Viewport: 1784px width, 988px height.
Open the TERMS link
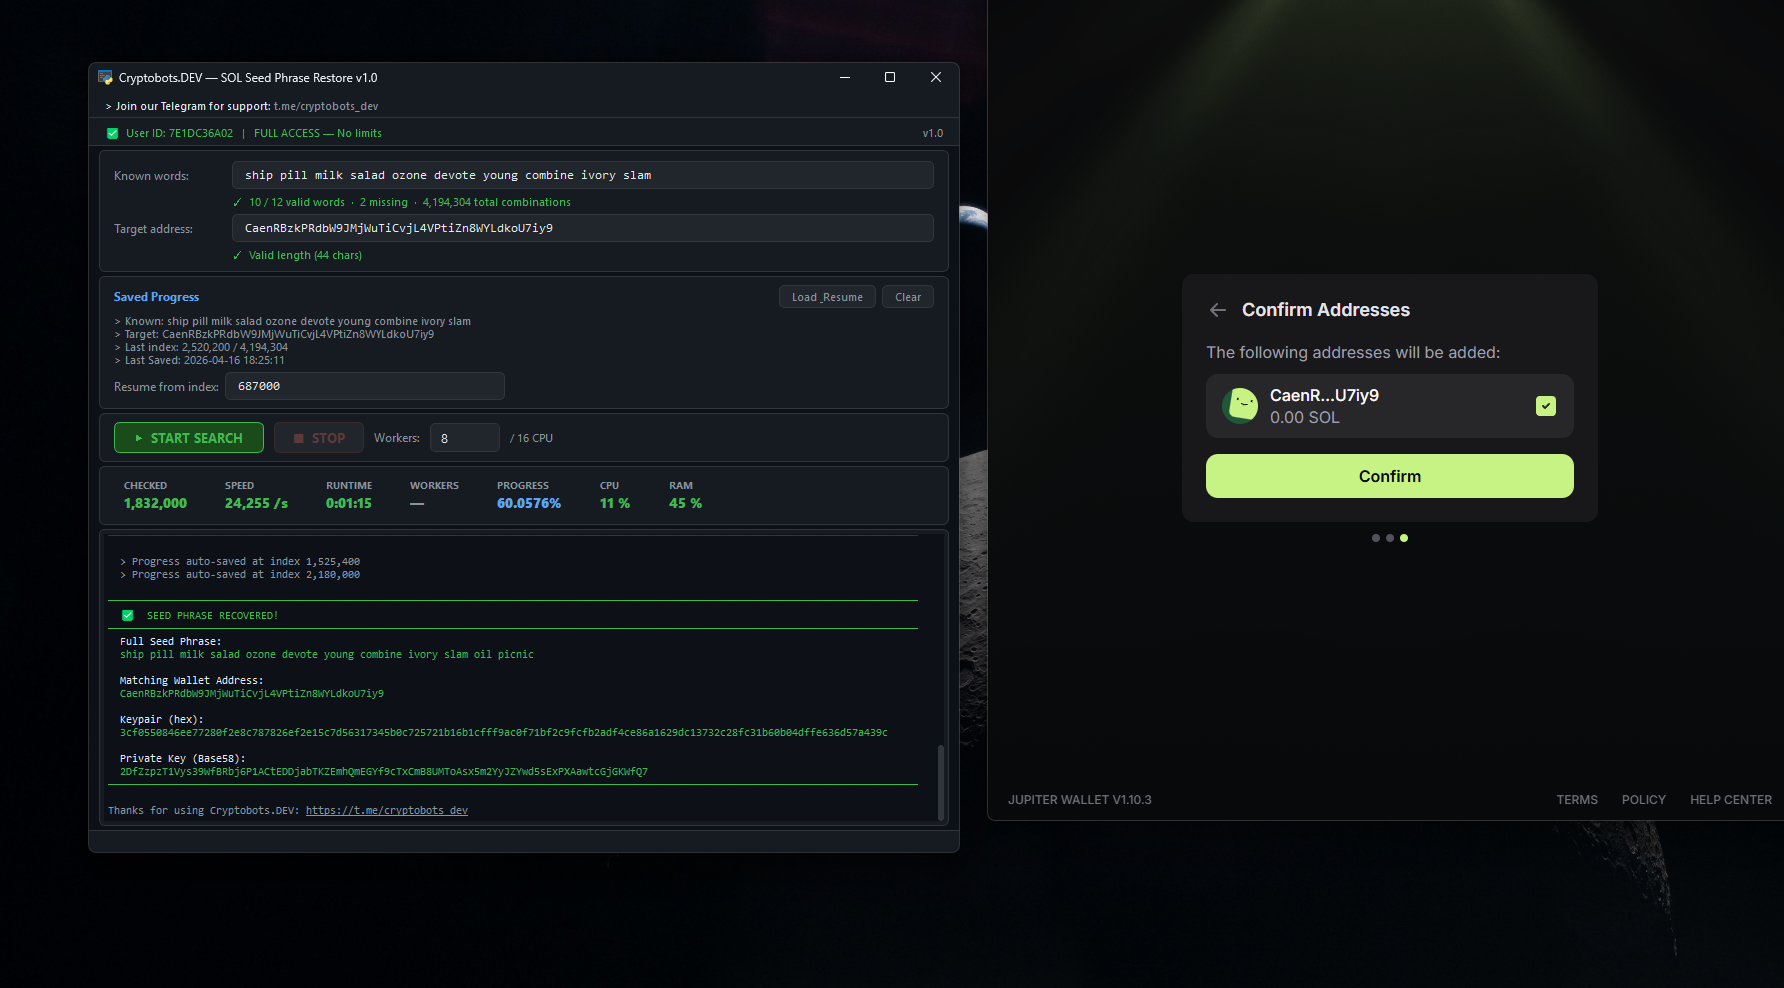(1576, 800)
